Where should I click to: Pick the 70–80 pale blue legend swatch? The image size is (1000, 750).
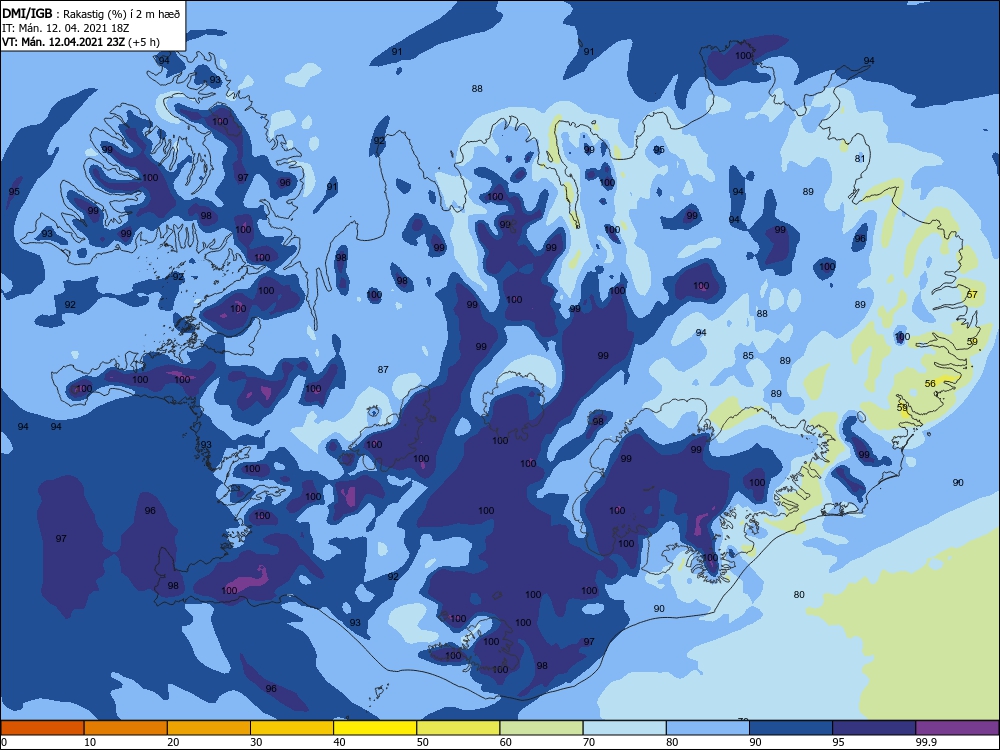624,728
